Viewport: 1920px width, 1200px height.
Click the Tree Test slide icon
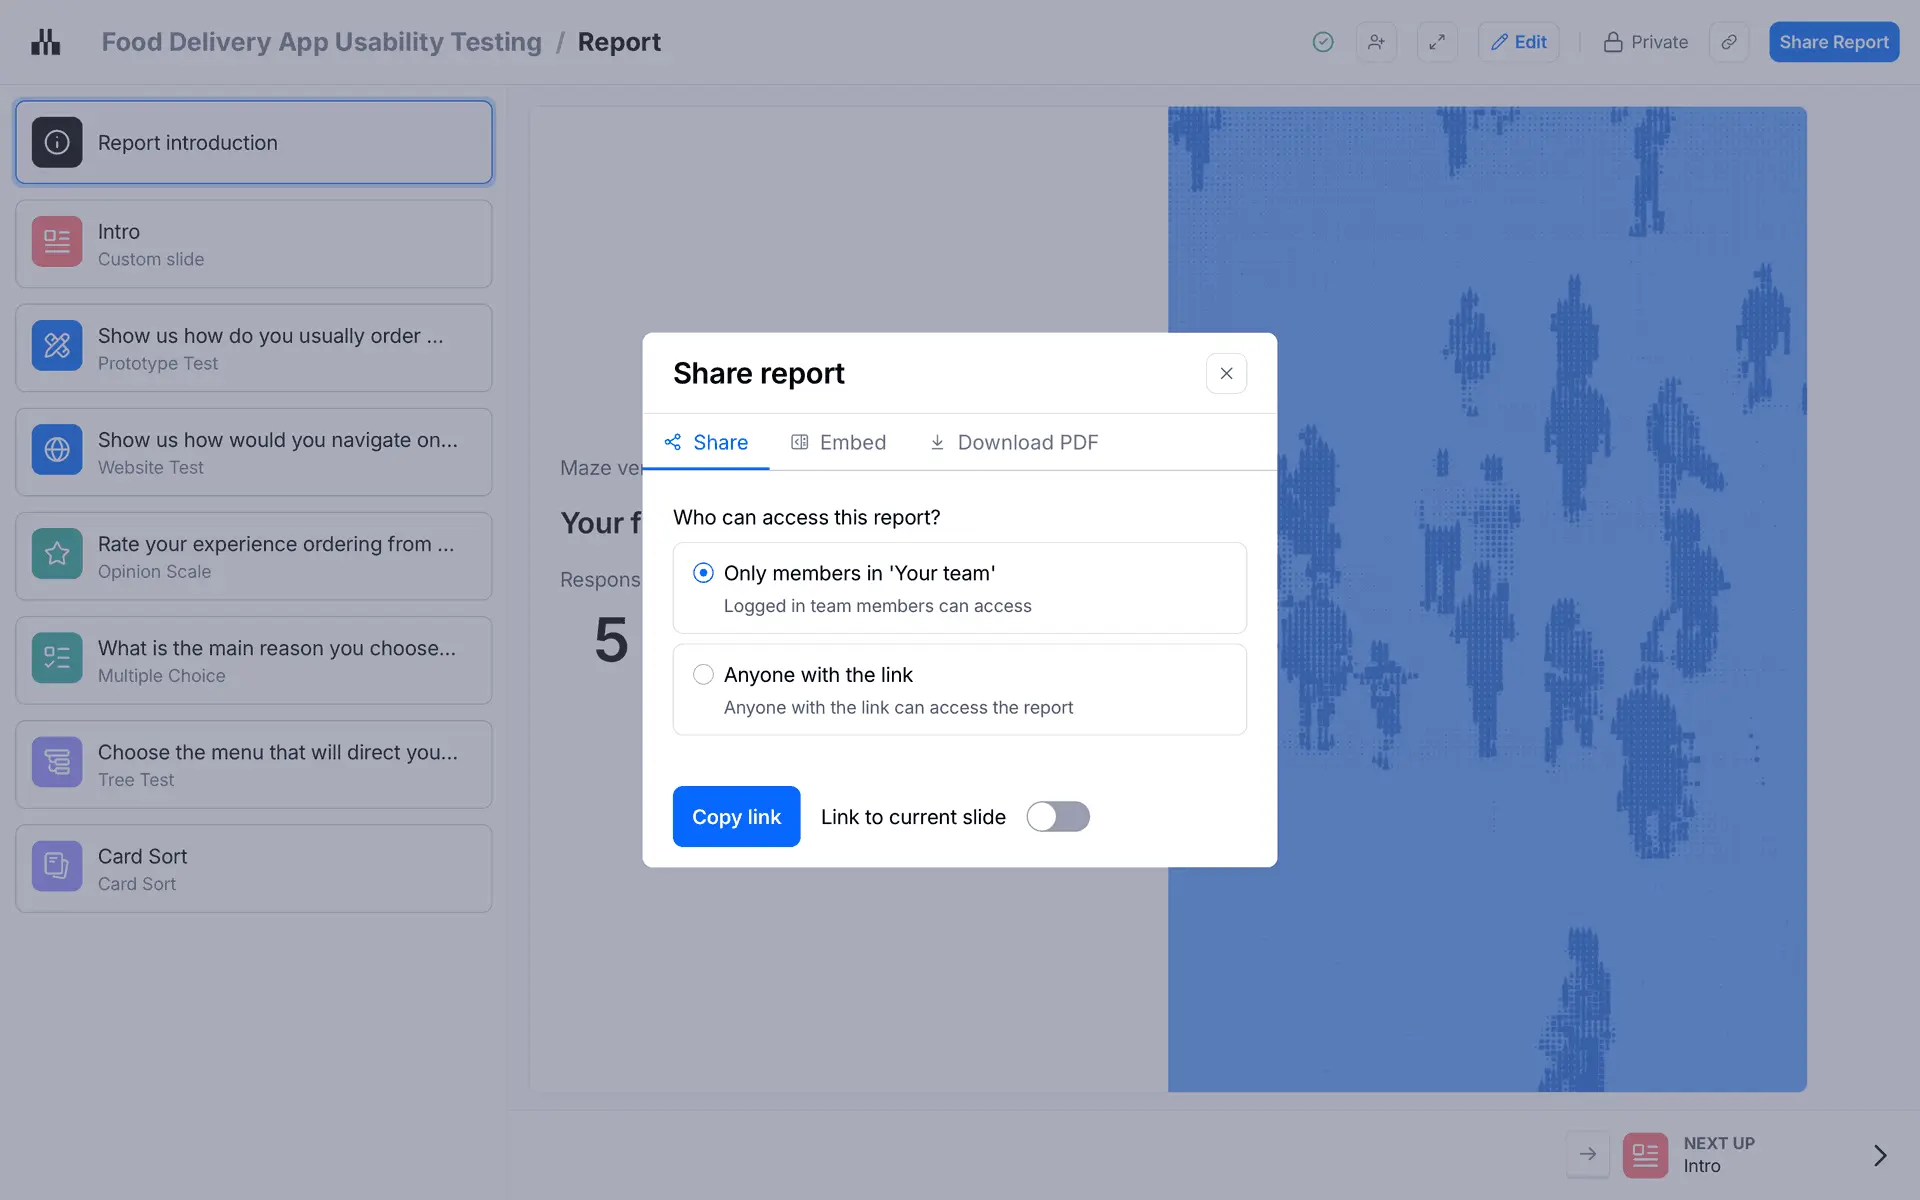point(57,763)
